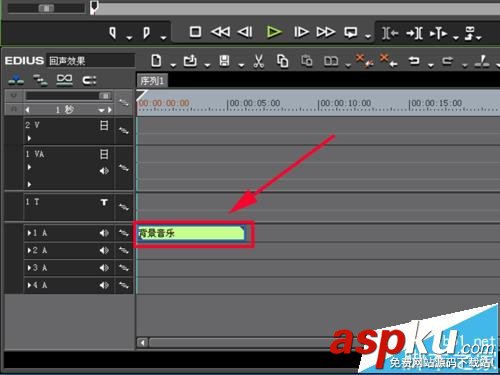Click the Copy icon in timeline toolbar
500x375 pixels.
(x=282, y=61)
